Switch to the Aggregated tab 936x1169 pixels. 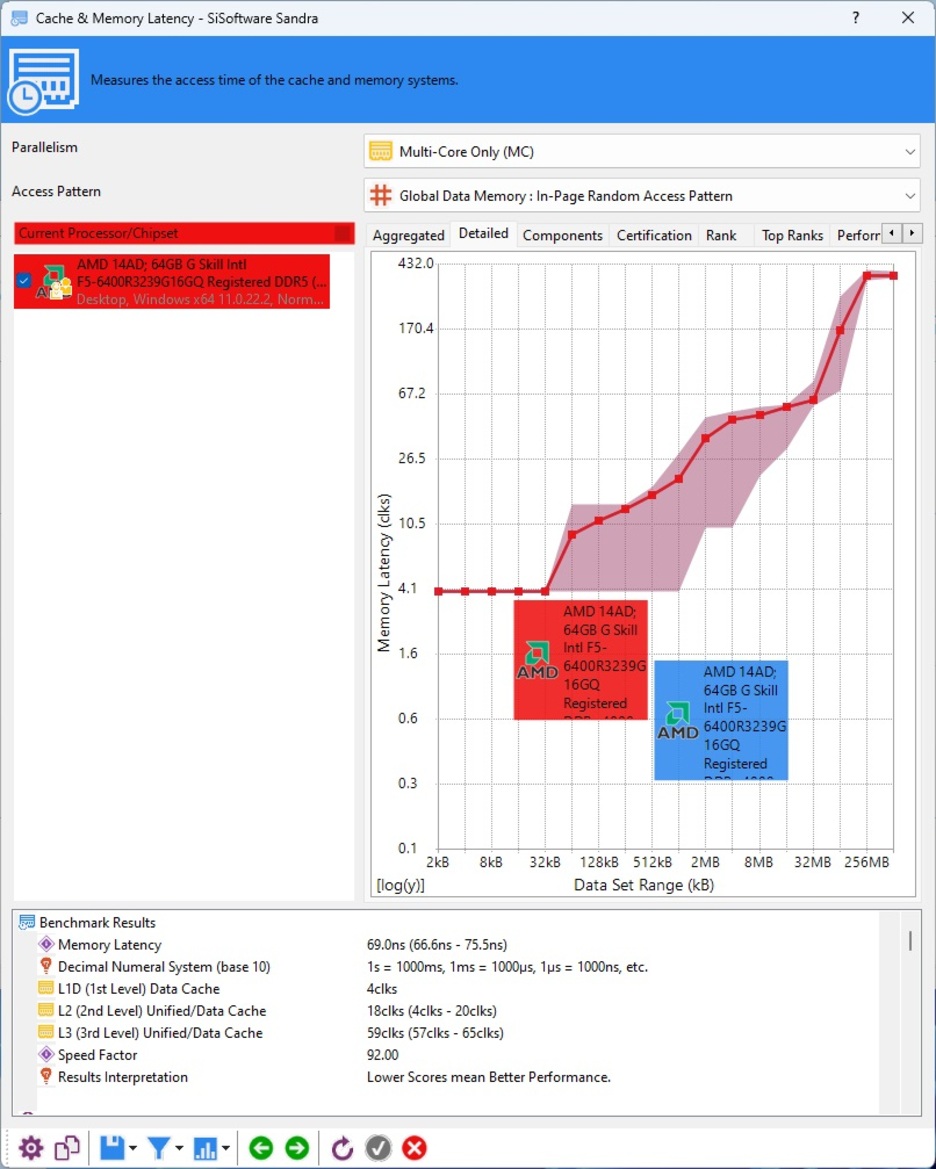click(408, 235)
